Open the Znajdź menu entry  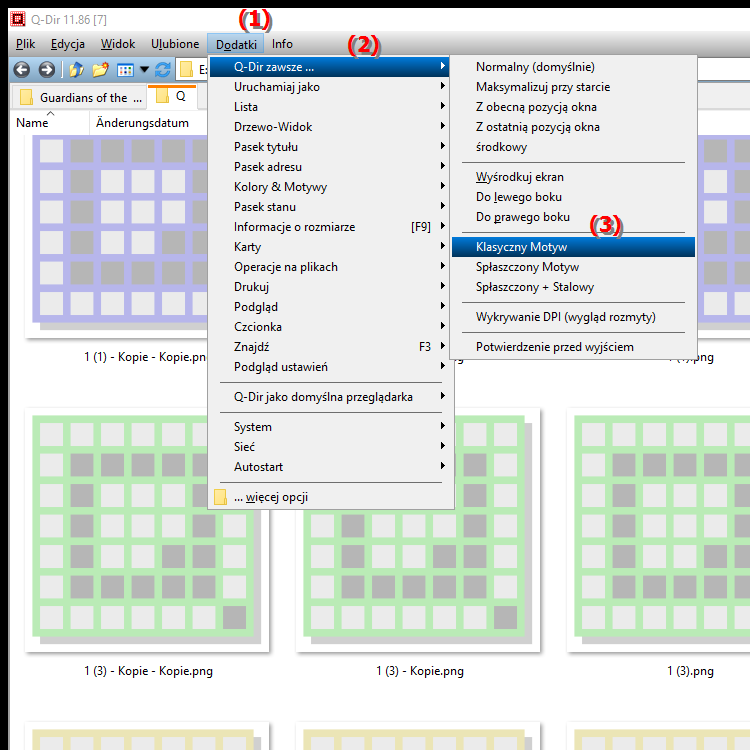click(330, 347)
